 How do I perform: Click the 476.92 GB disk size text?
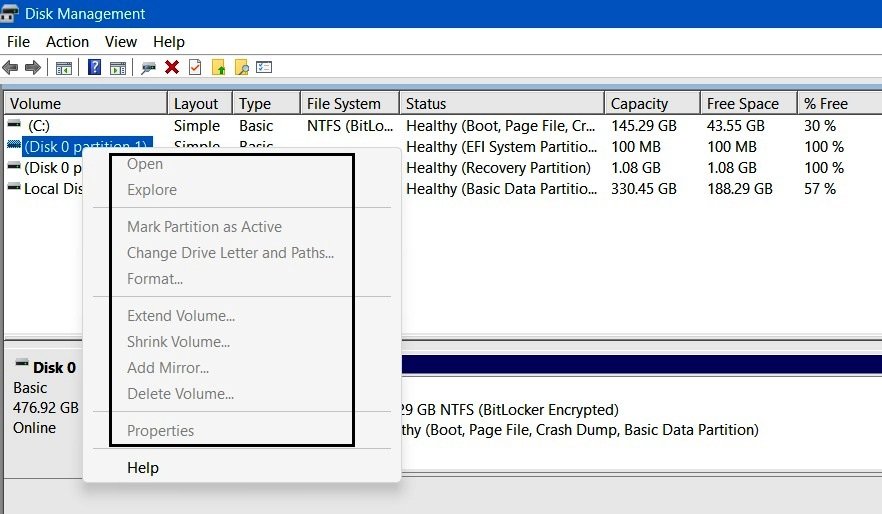tap(46, 407)
